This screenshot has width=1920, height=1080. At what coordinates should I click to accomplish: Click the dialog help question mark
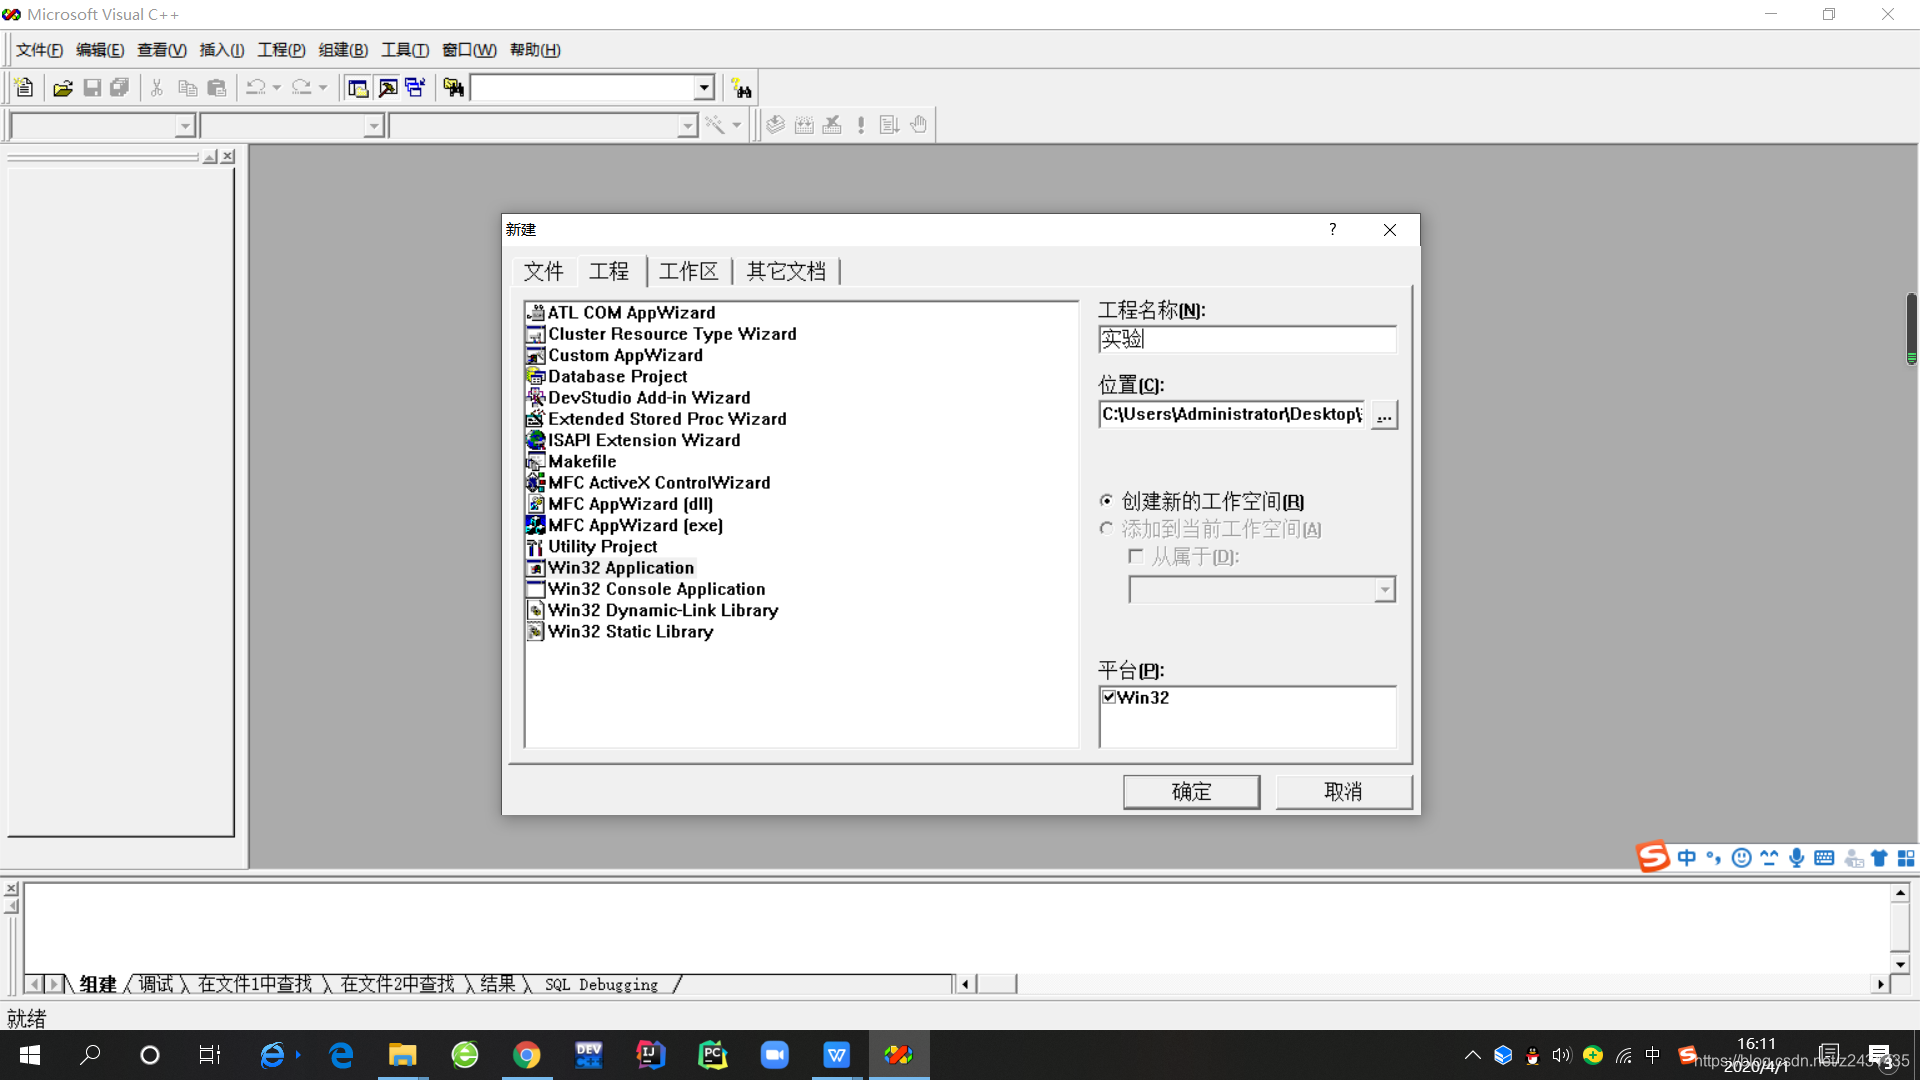pyautogui.click(x=1332, y=229)
